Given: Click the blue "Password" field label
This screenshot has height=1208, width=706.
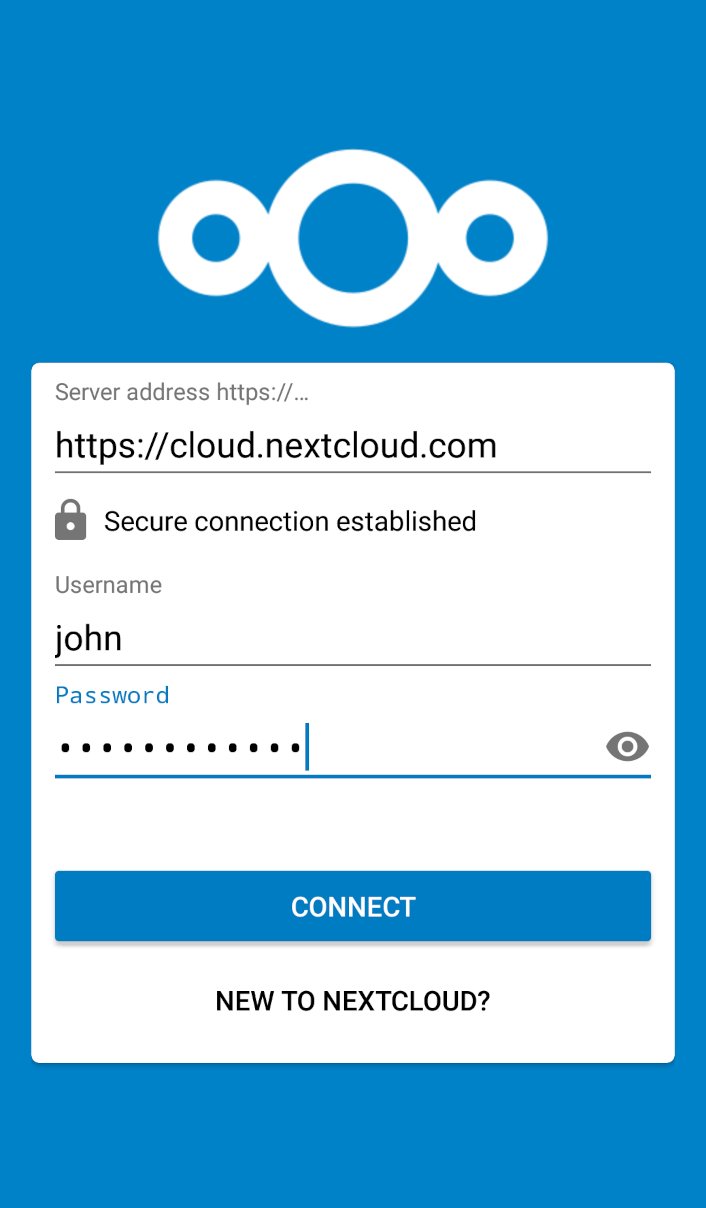Looking at the screenshot, I should (x=112, y=695).
